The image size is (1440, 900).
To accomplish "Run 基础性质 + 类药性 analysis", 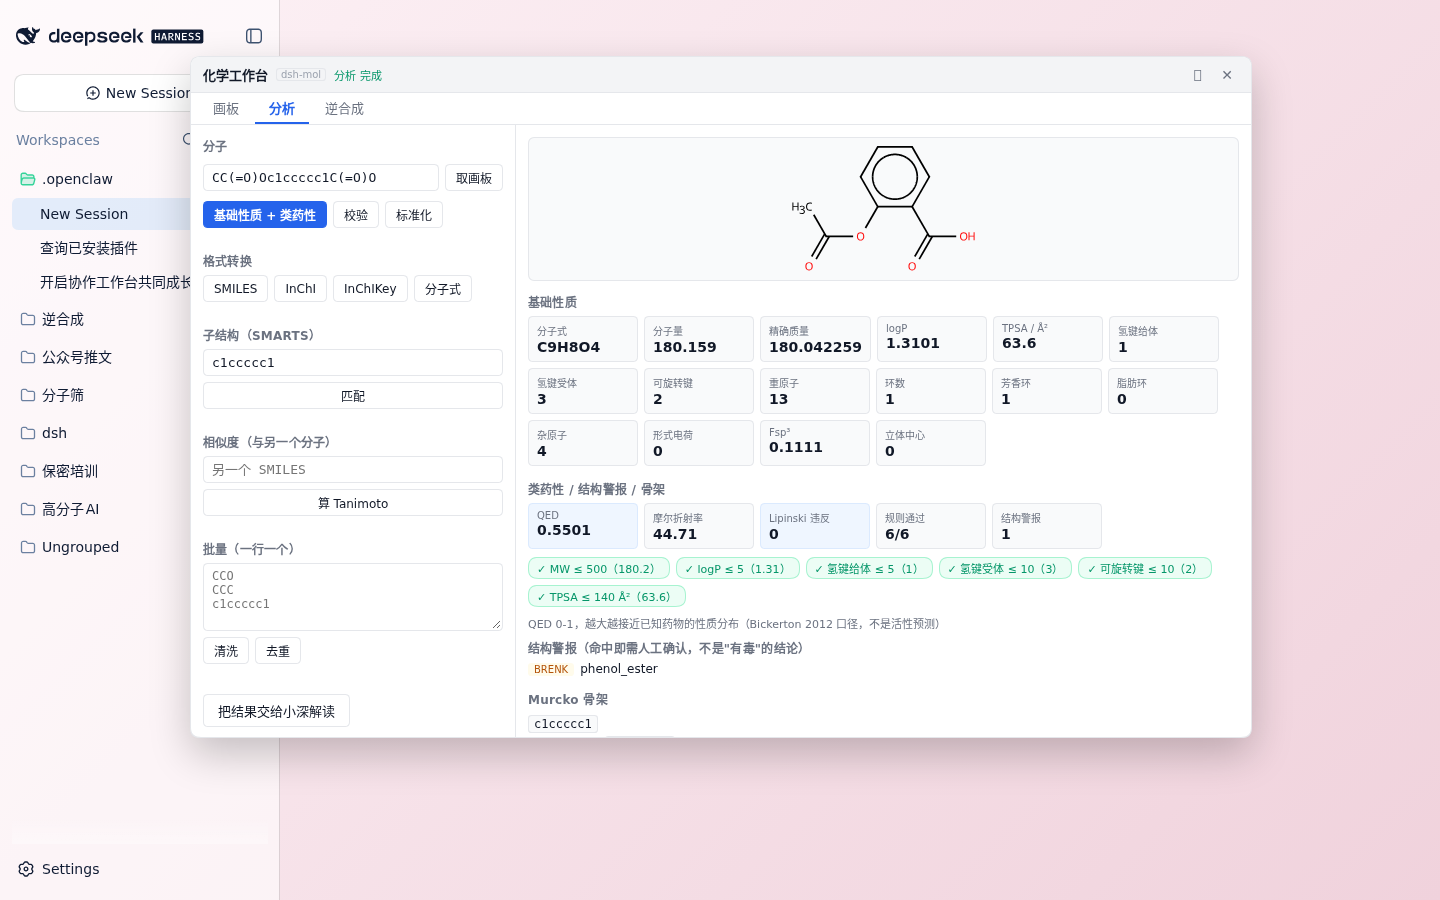I will coord(265,215).
